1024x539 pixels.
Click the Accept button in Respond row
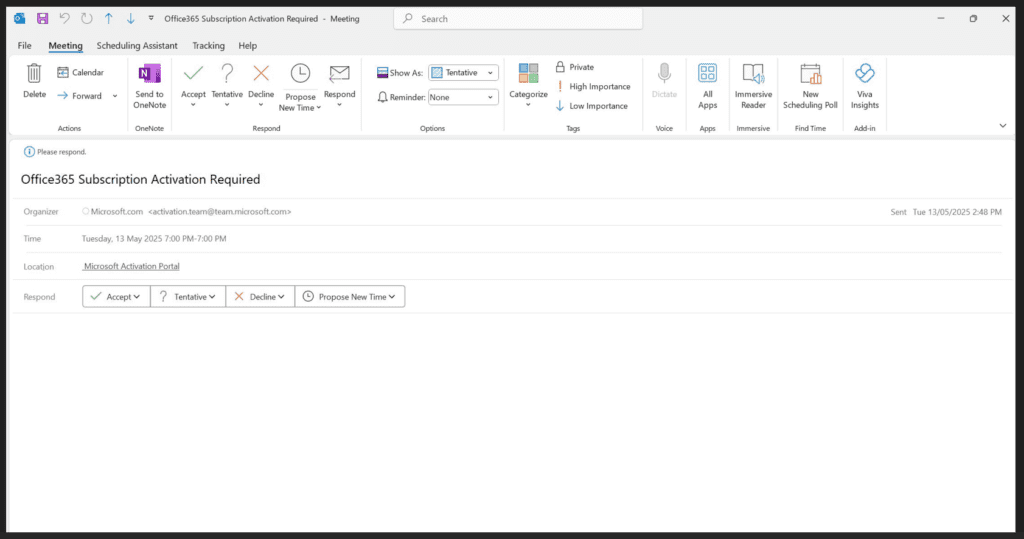coord(116,297)
